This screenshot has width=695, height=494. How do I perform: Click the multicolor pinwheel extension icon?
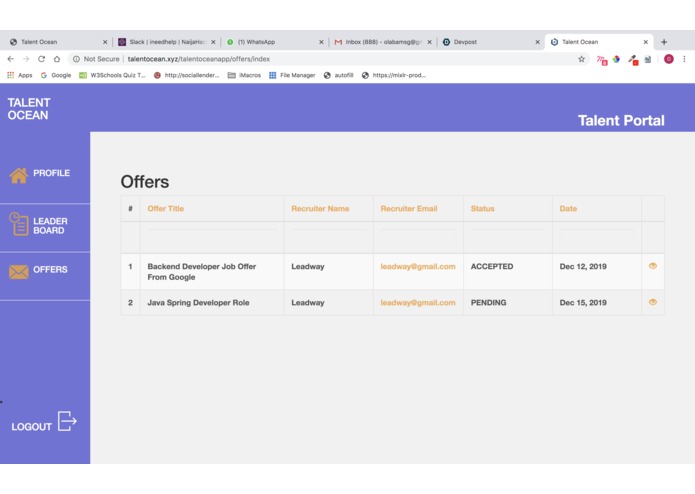tap(617, 59)
